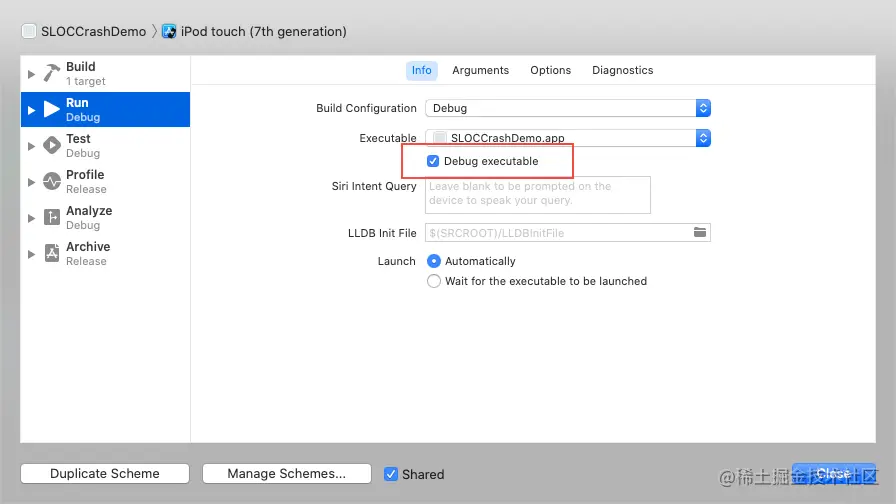Click iPod touch (7th generation) destination text
Image resolution: width=896 pixels, height=504 pixels.
coord(263,31)
